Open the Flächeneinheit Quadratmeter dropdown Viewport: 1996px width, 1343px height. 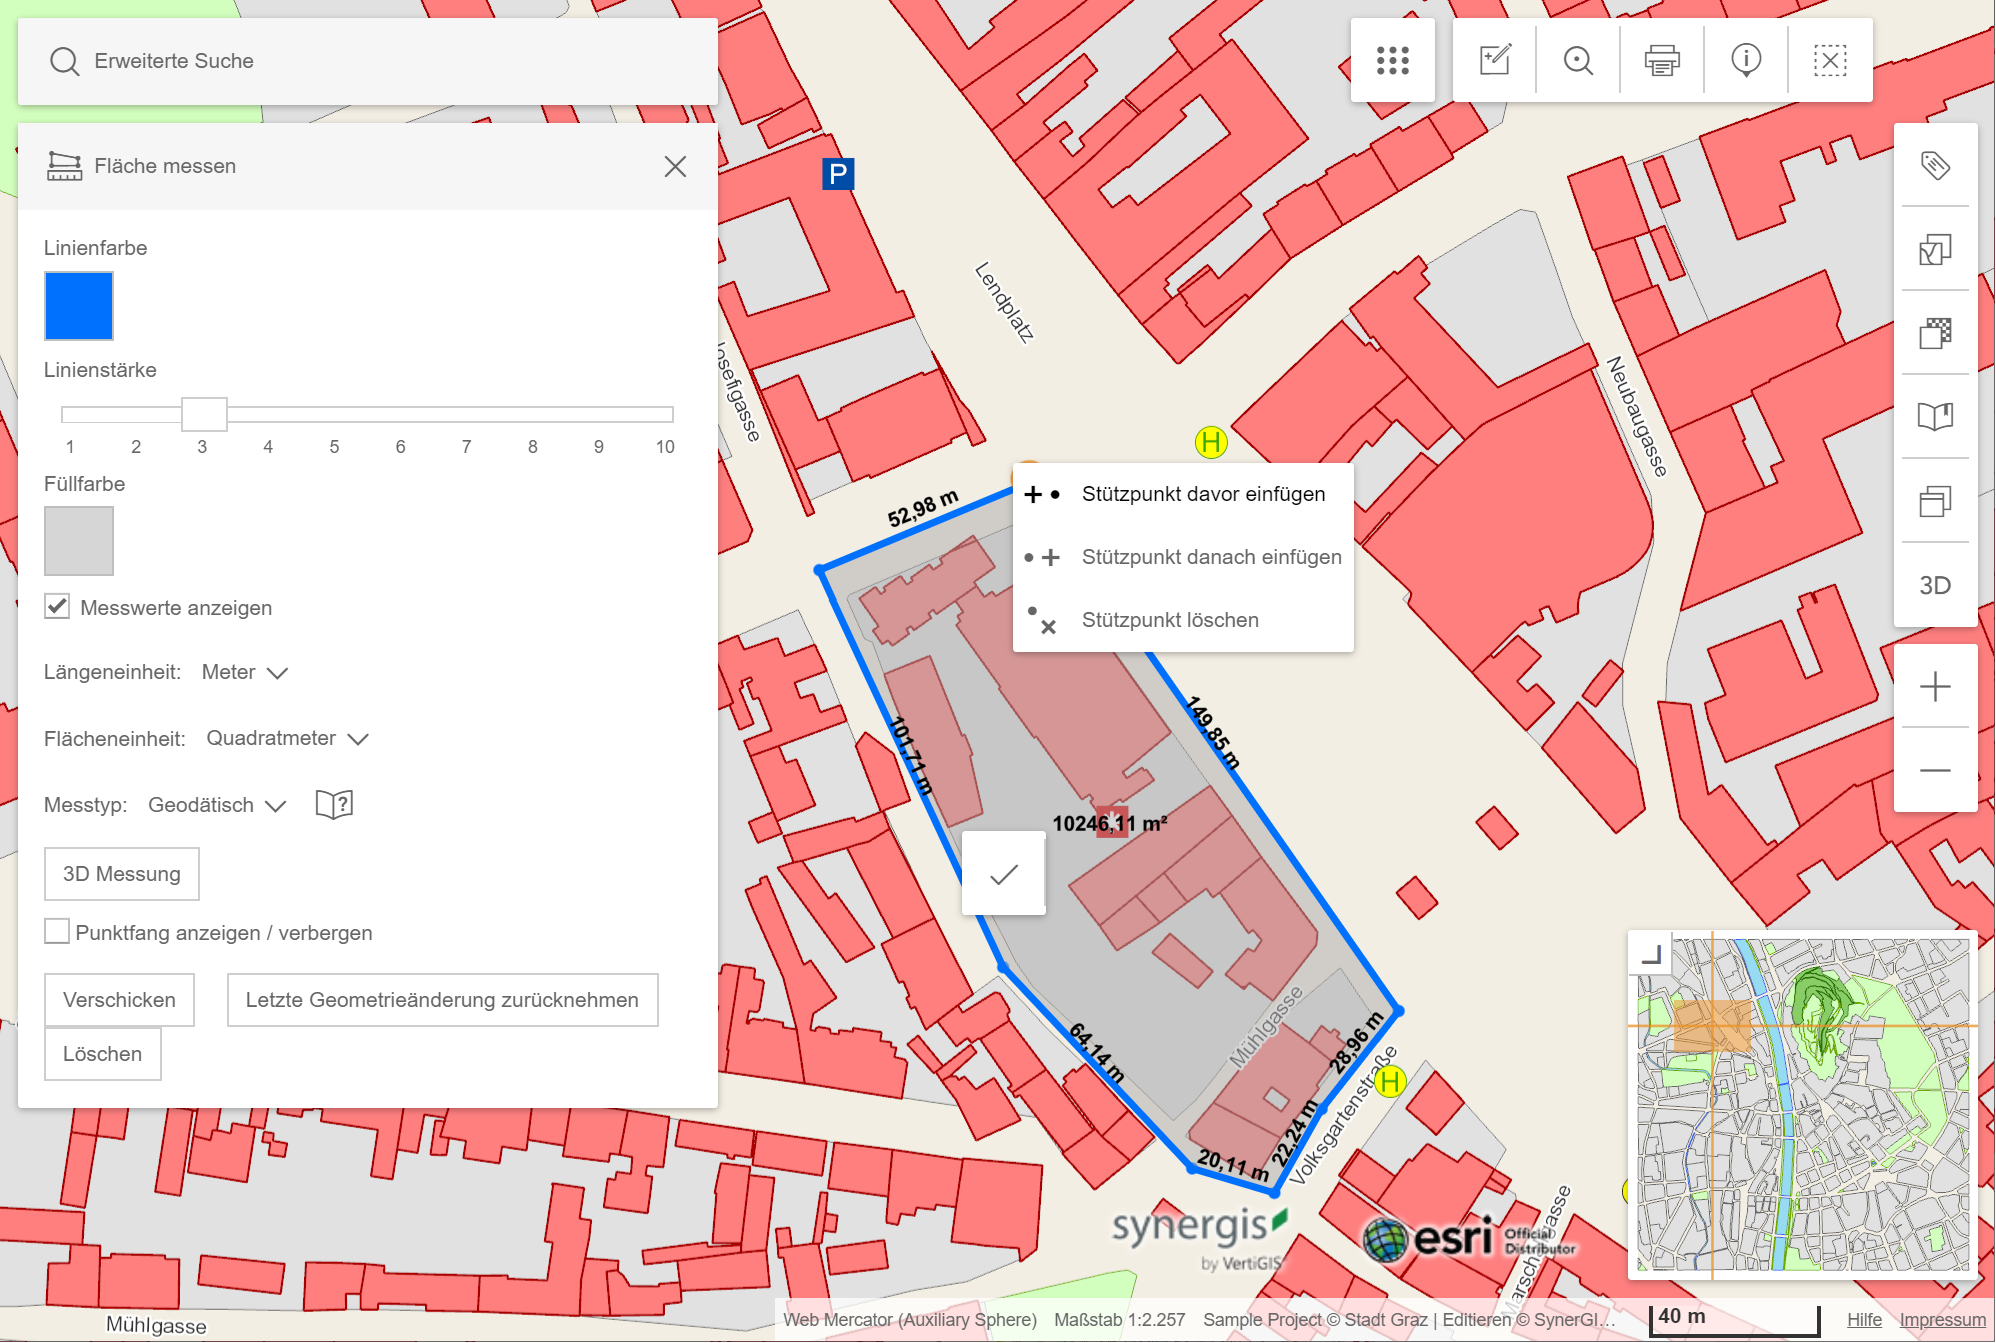287,738
